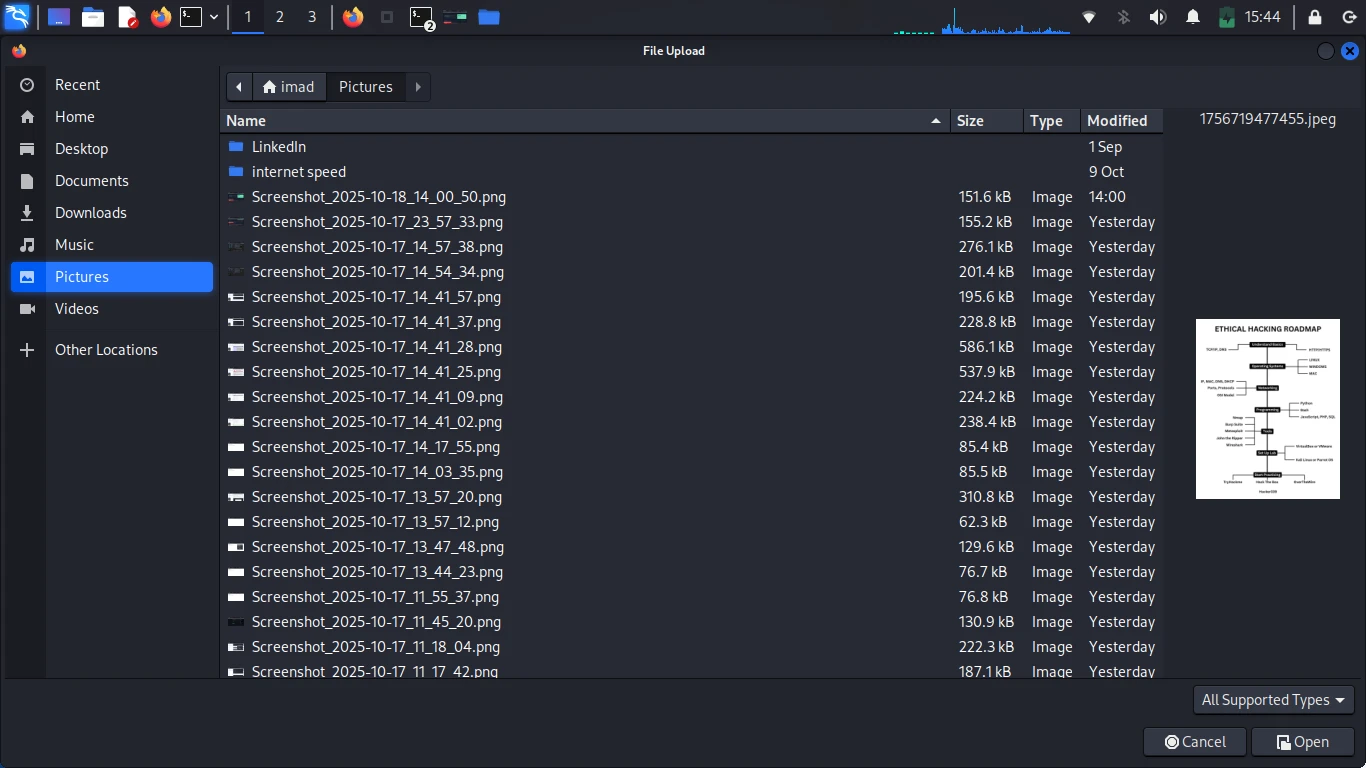Navigate to imad home path segment
This screenshot has width=1366, height=768.
[x=288, y=87]
